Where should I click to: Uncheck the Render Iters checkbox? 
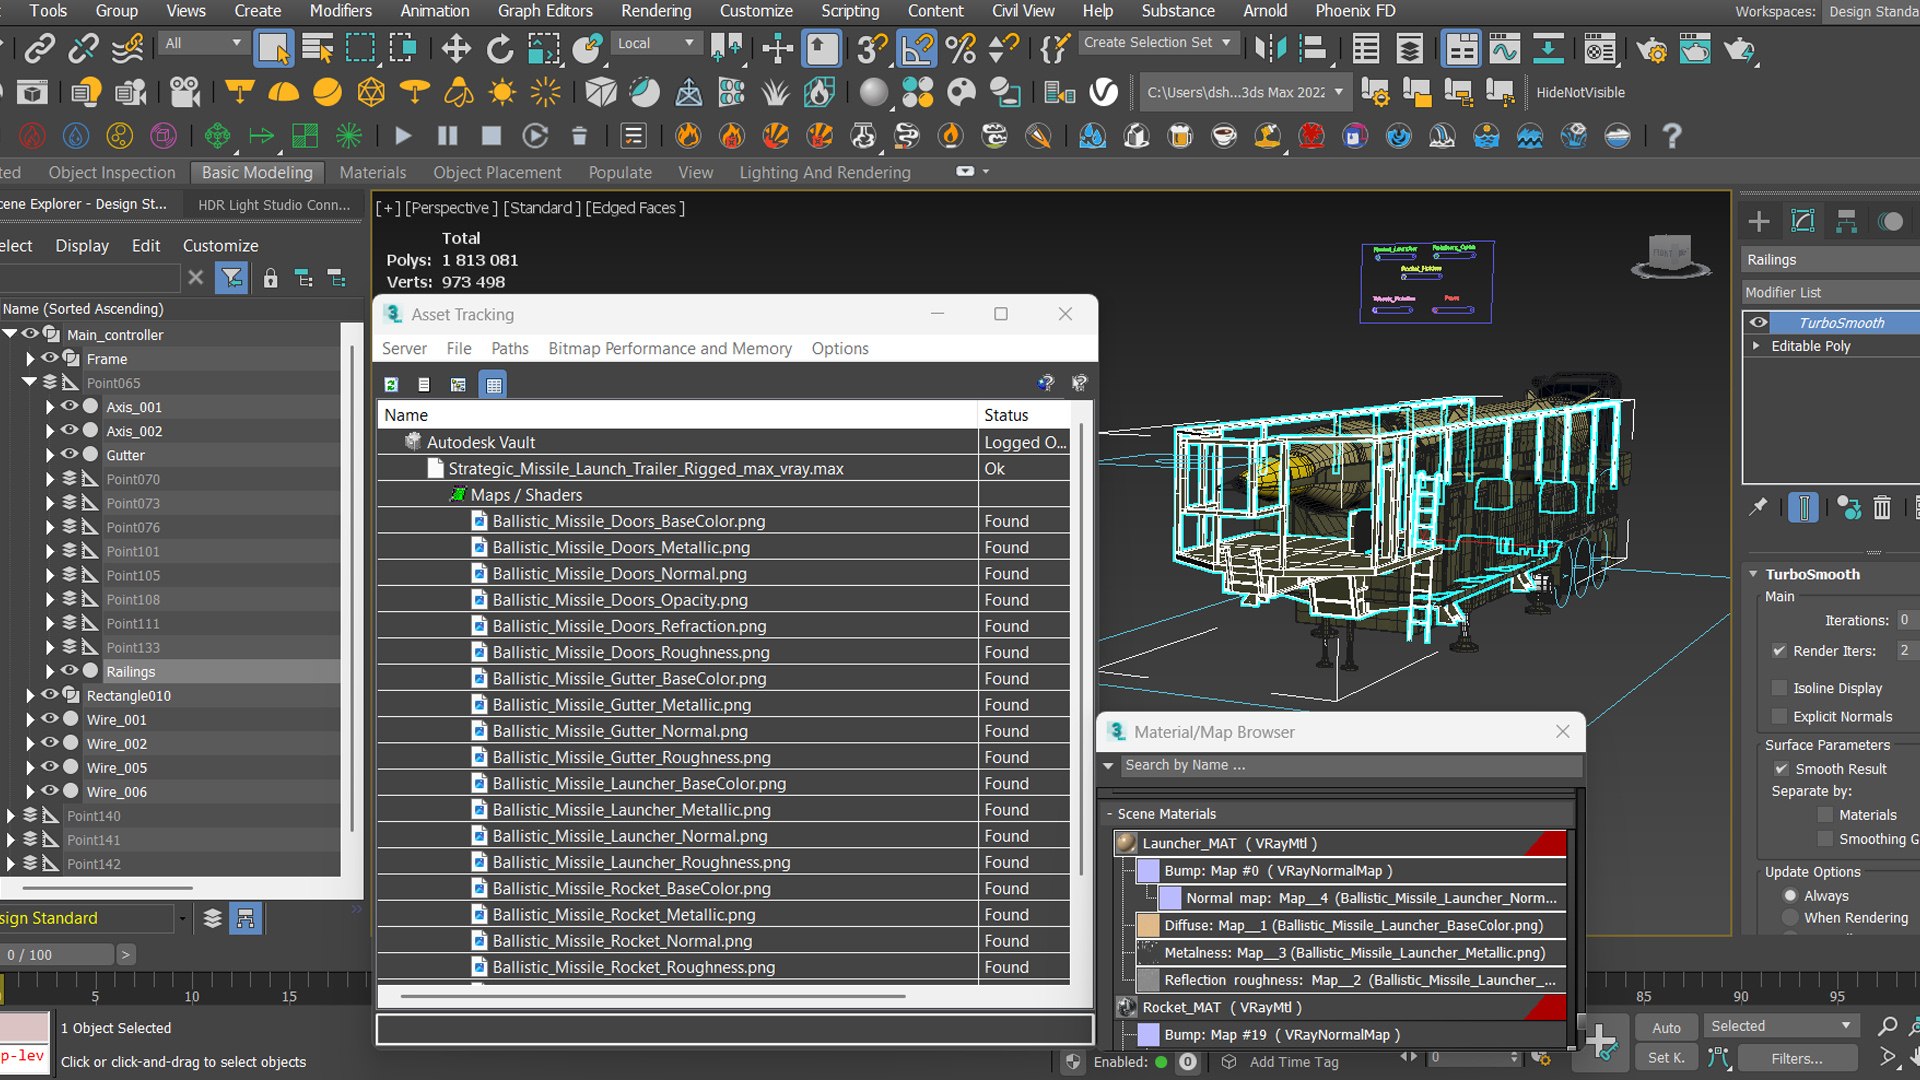pyautogui.click(x=1779, y=651)
